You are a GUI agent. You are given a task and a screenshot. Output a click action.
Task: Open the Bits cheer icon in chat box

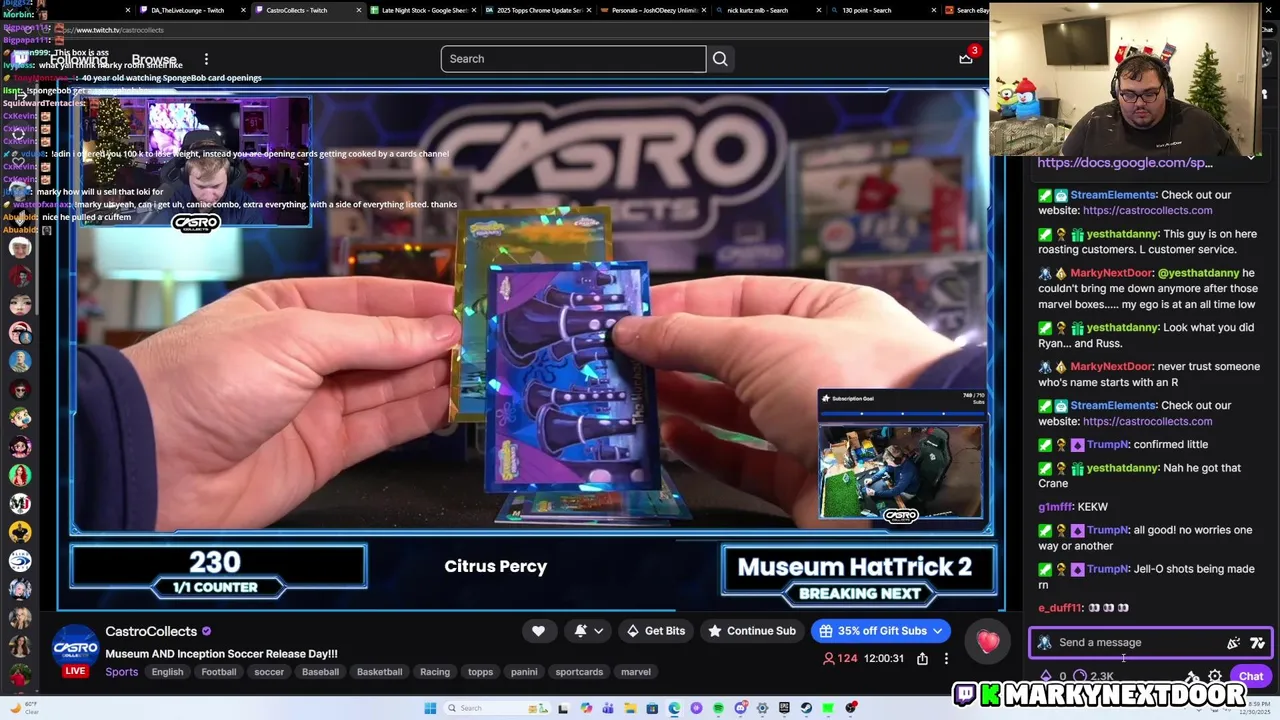click(1233, 643)
